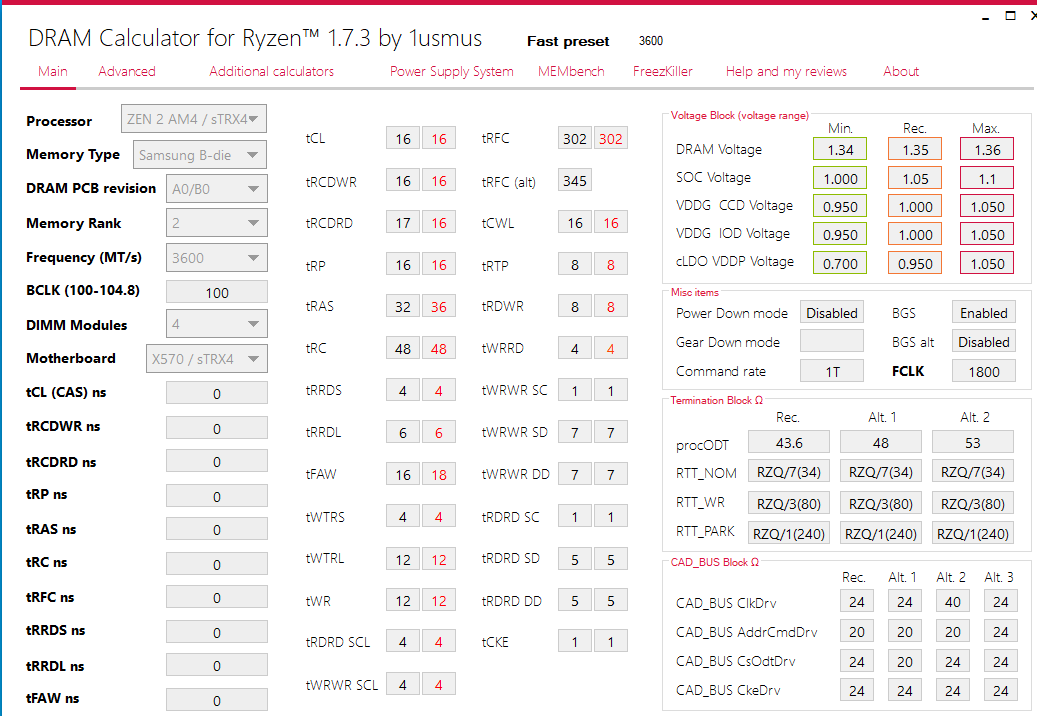Open Help and my reviews tab
Screen dimensions: 1037x716
786,71
